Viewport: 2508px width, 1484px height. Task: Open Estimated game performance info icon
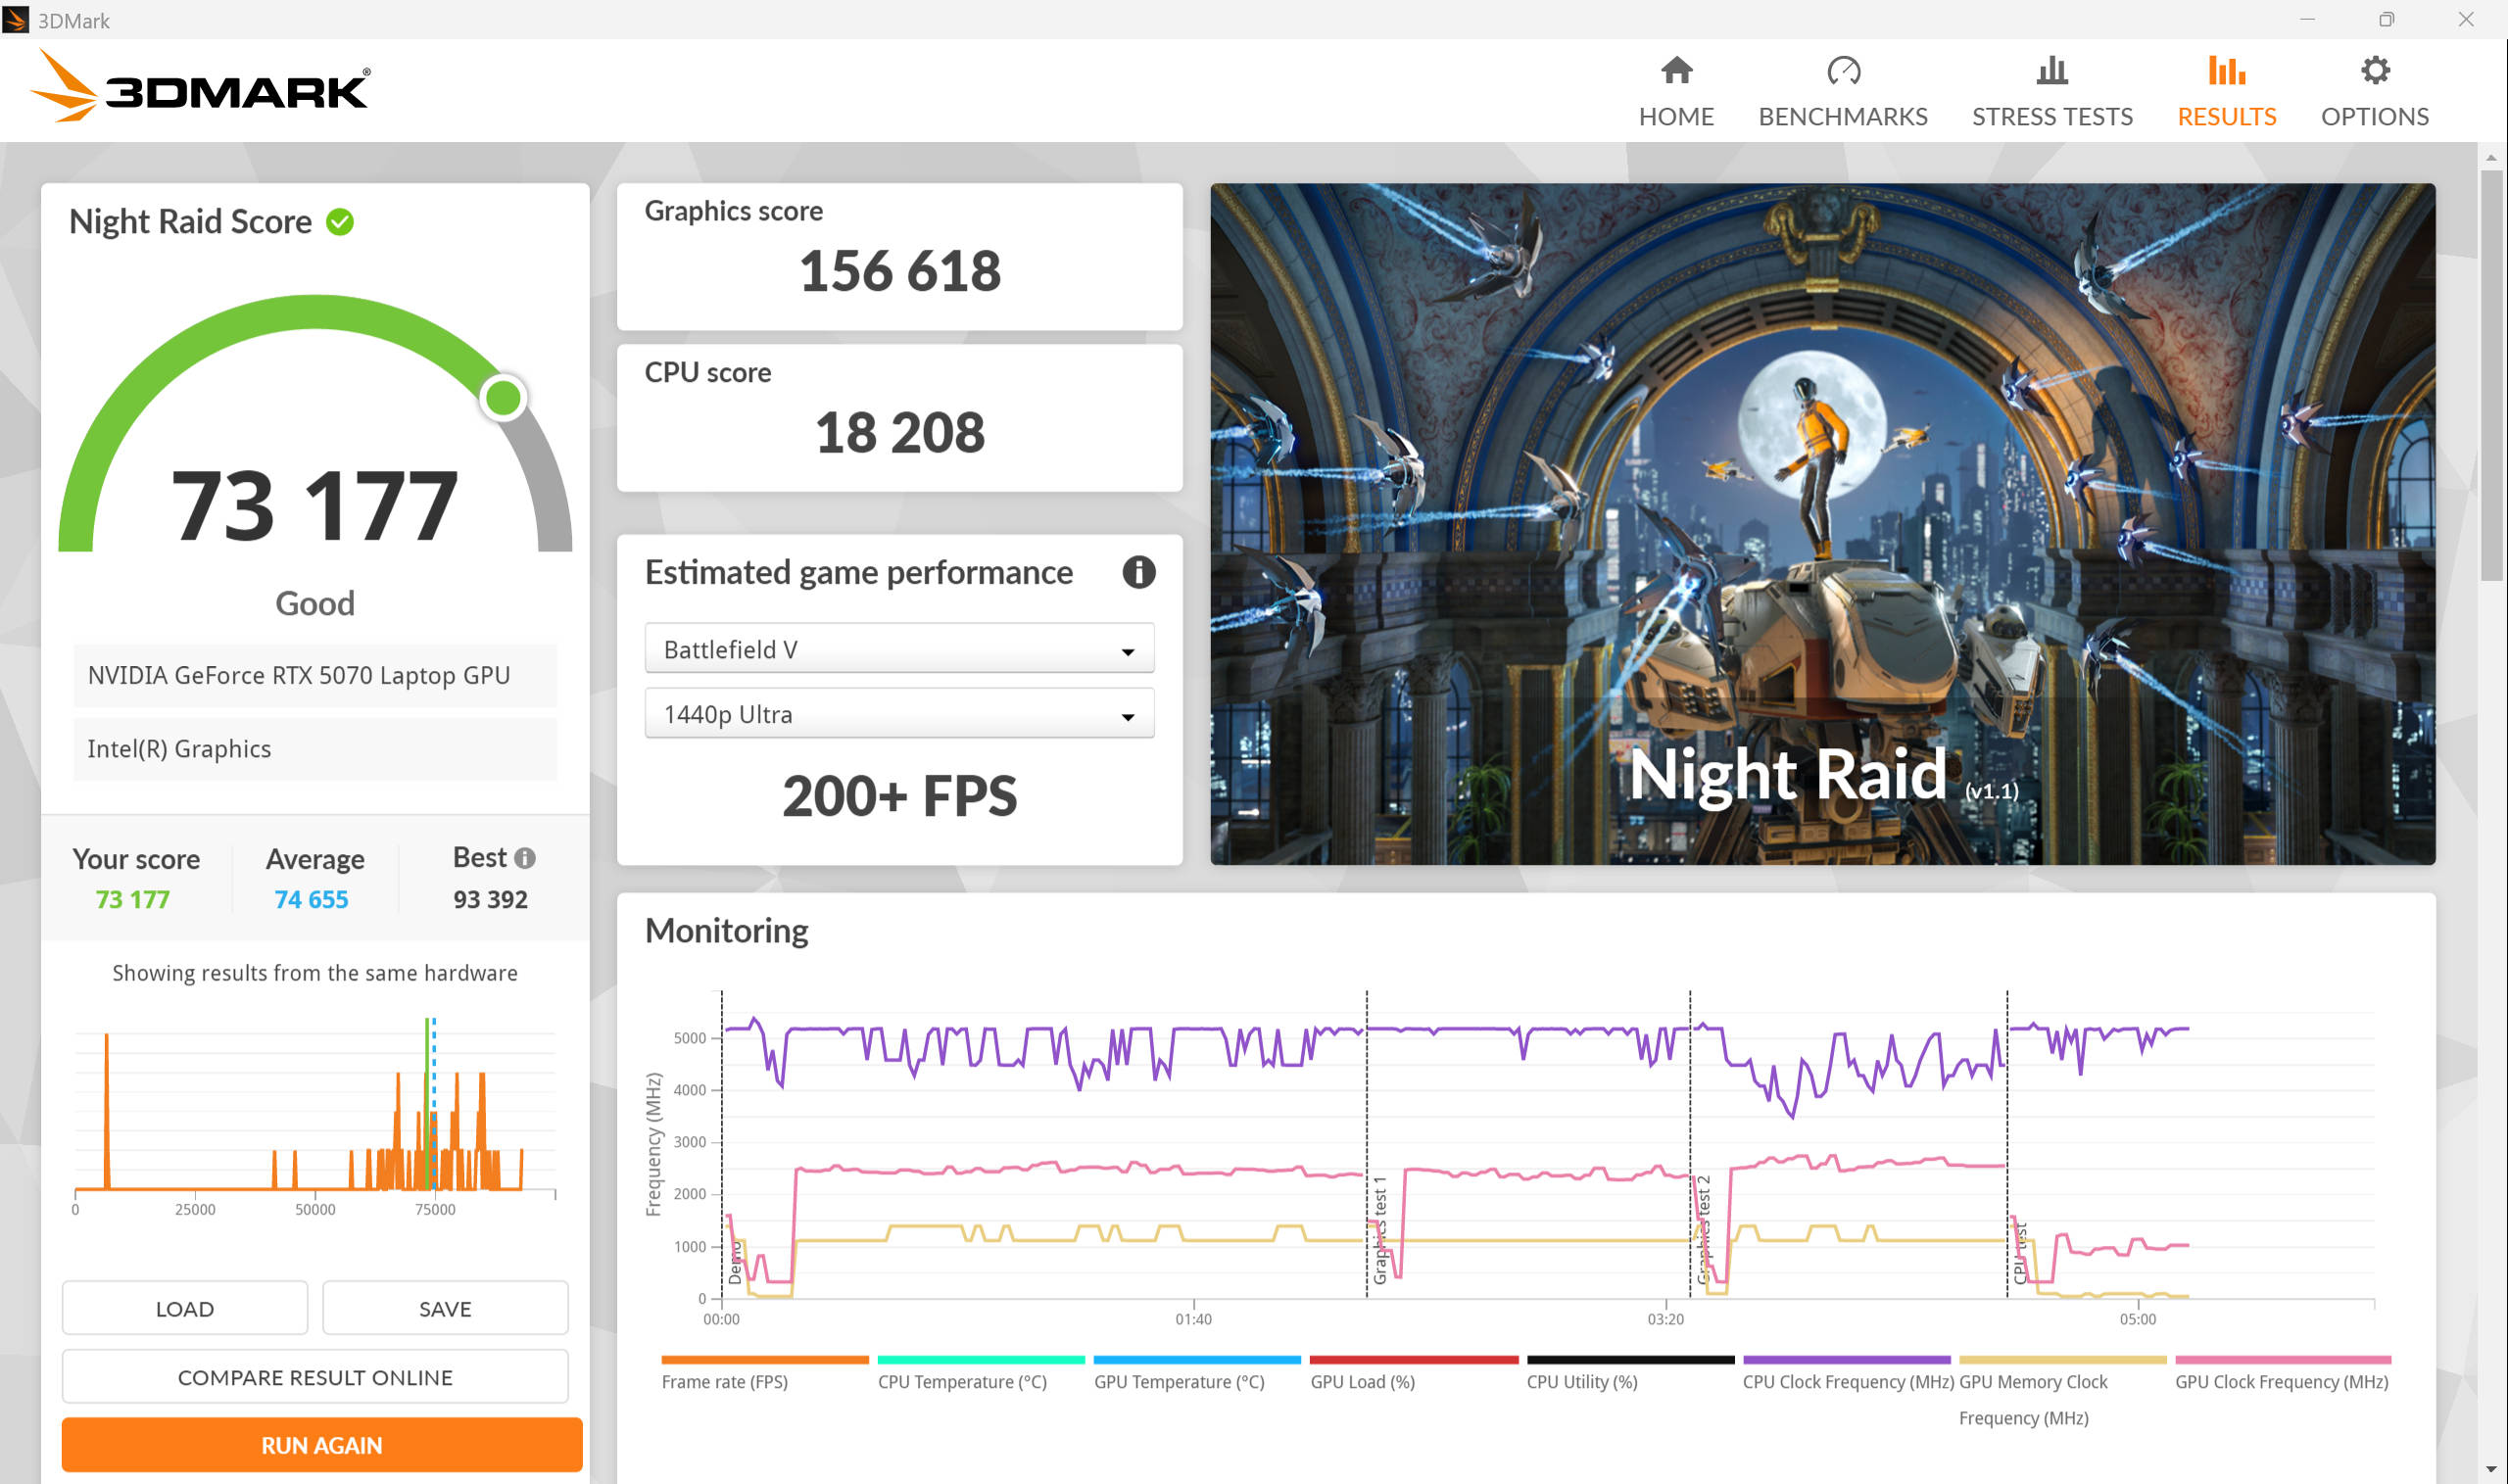[x=1138, y=572]
